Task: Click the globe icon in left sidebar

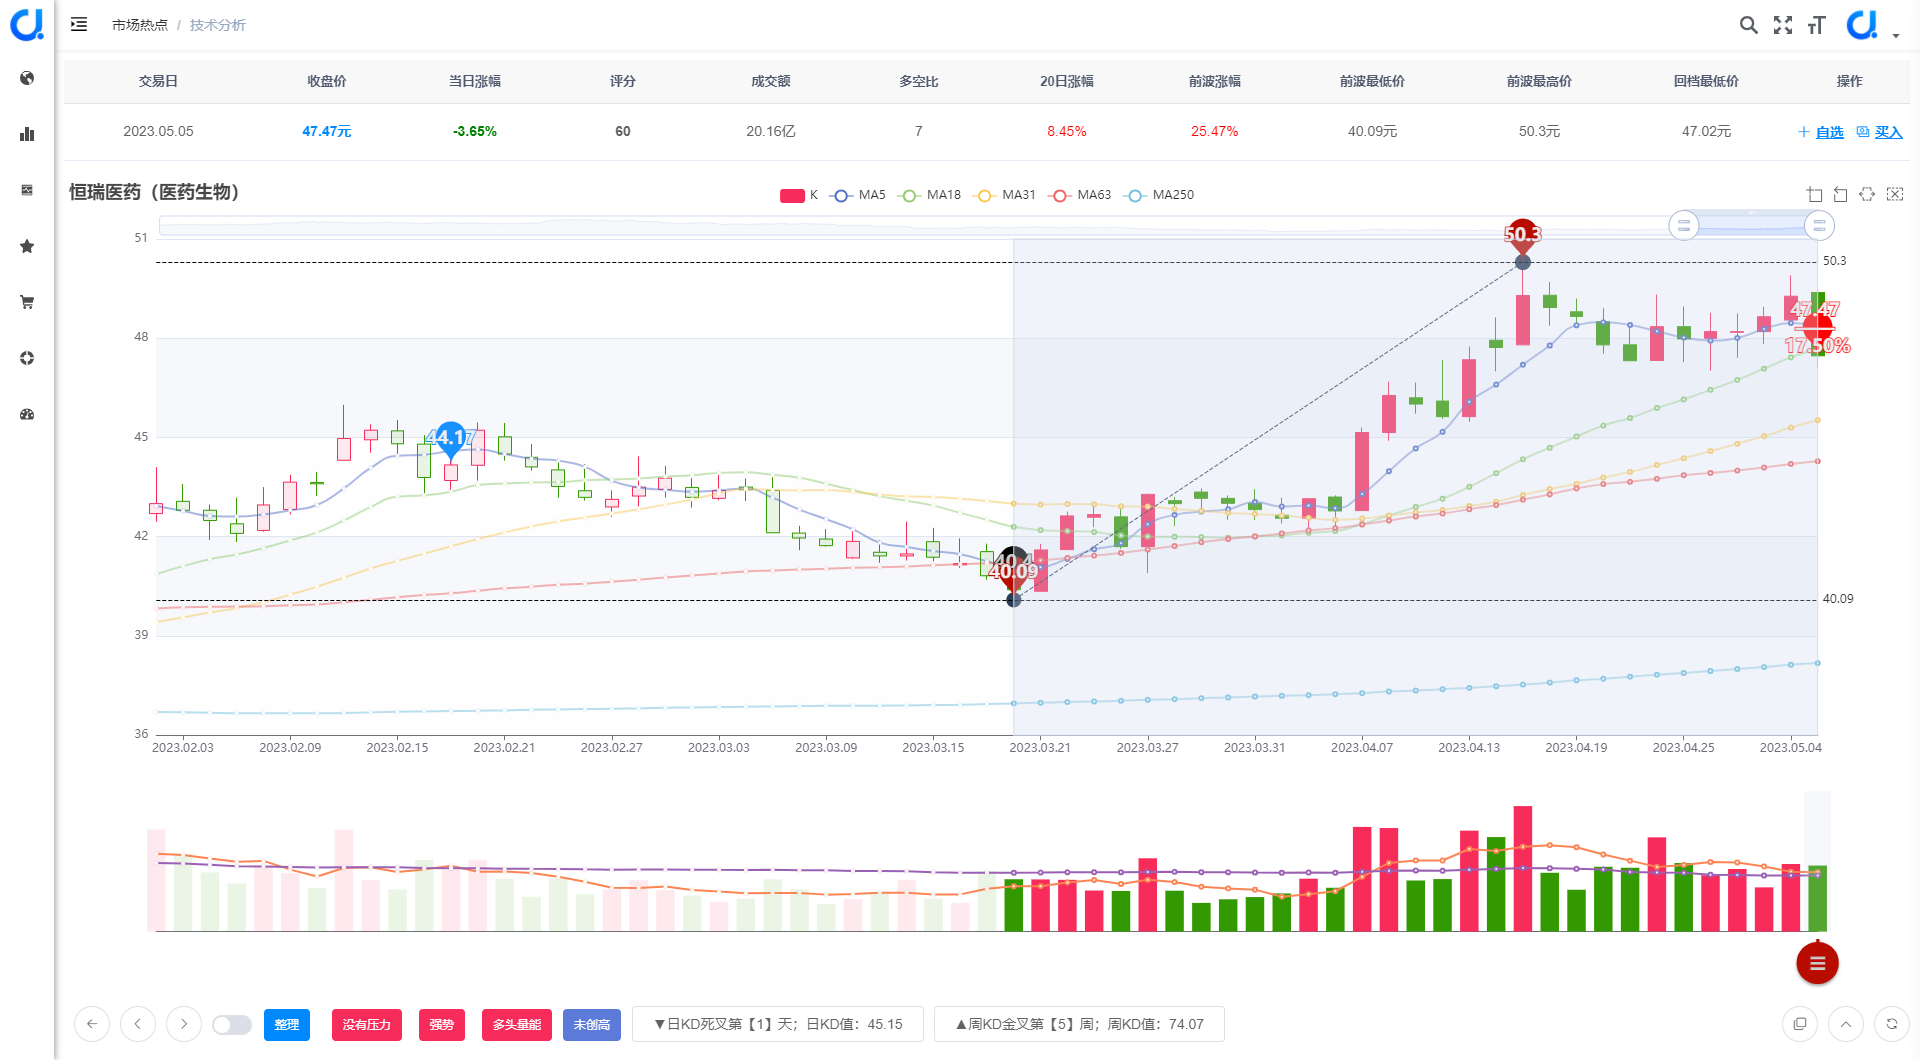Action: [x=27, y=78]
